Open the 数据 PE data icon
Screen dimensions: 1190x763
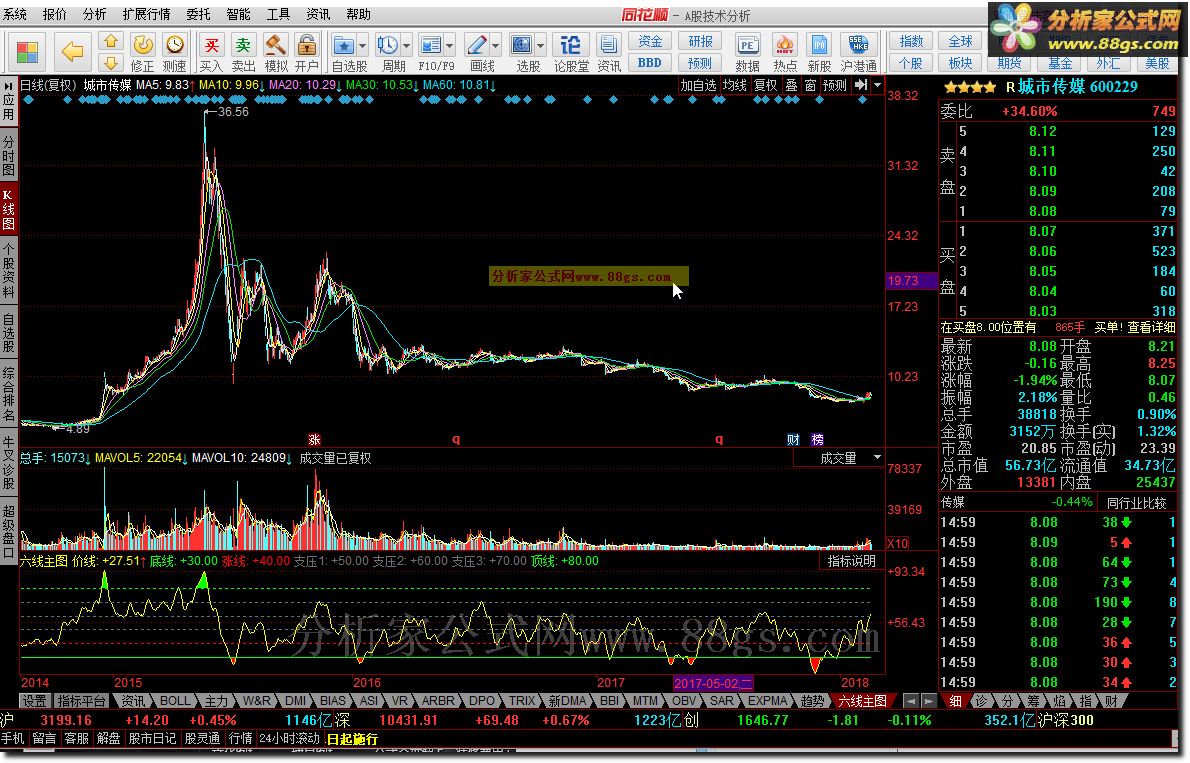click(748, 52)
